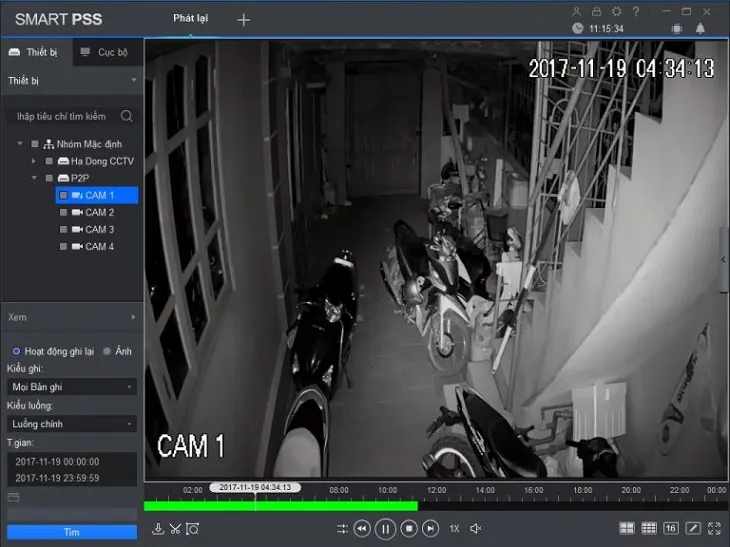
Task: Click the search magnifier icon
Action: [127, 116]
